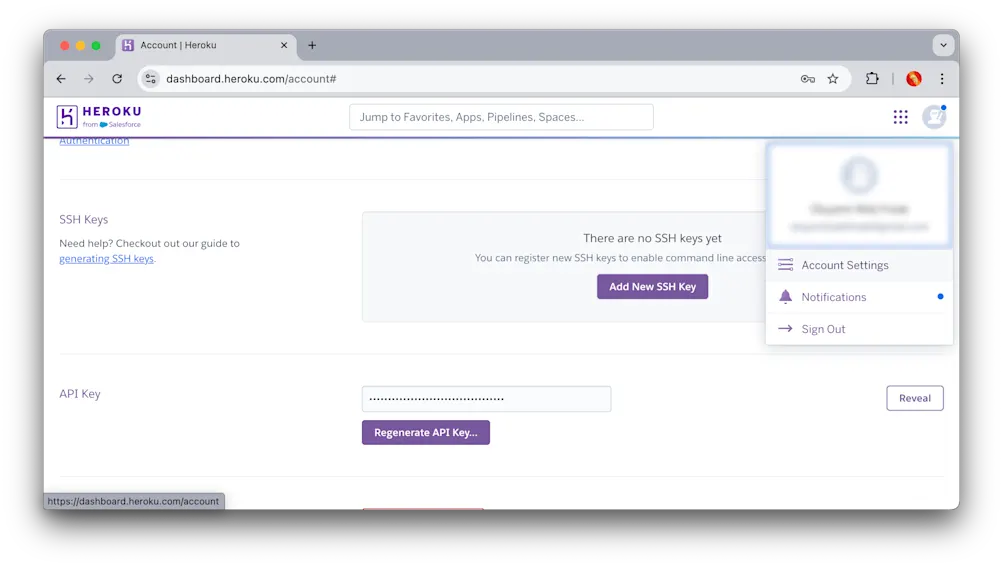Click the Jump to Favorites search field
1003x567 pixels.
501,117
